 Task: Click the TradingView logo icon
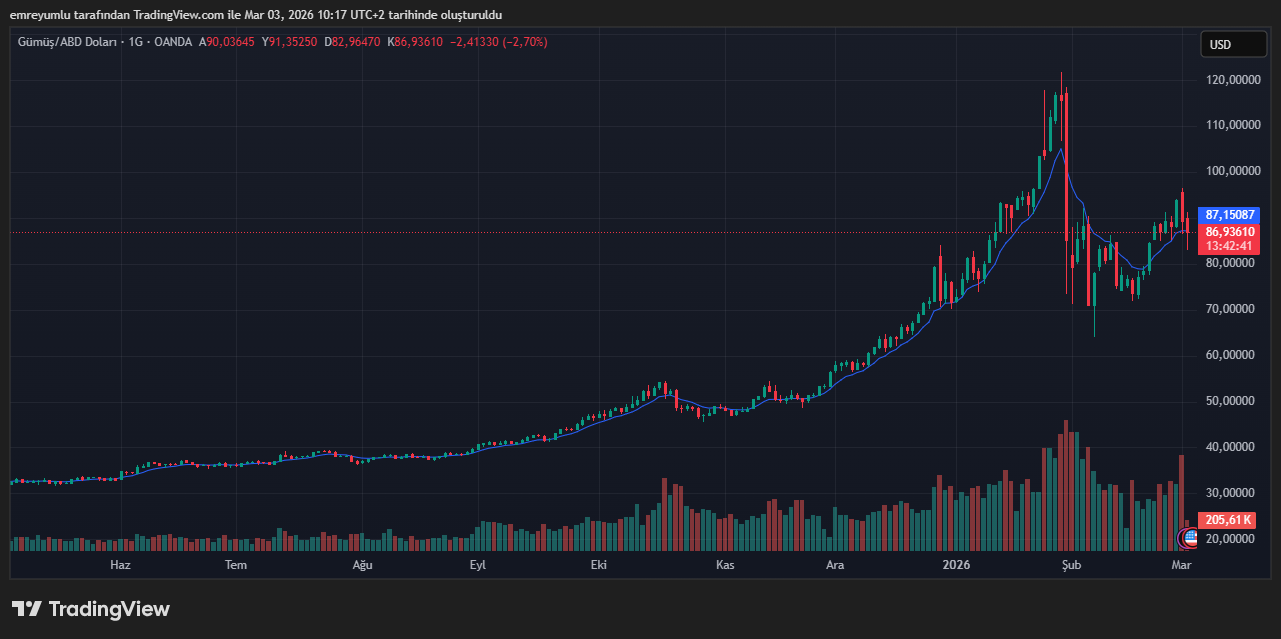pyautogui.click(x=27, y=609)
